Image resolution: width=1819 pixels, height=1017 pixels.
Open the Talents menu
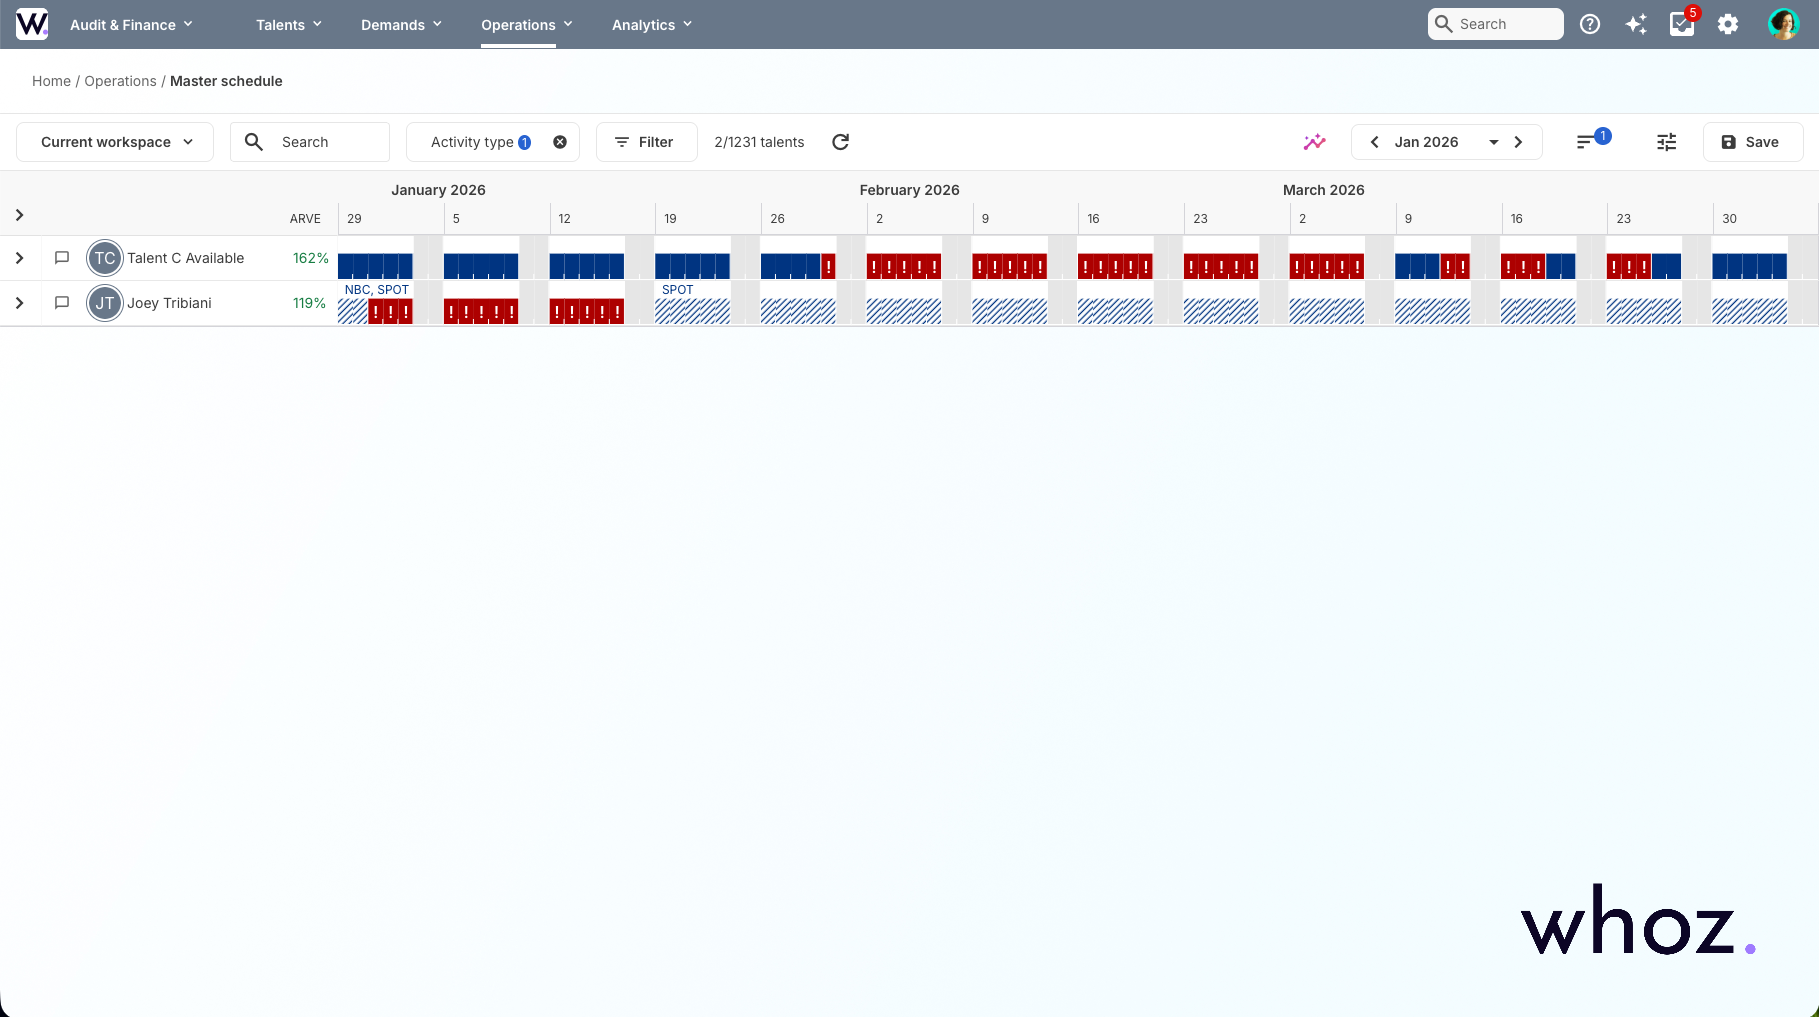pyautogui.click(x=287, y=24)
